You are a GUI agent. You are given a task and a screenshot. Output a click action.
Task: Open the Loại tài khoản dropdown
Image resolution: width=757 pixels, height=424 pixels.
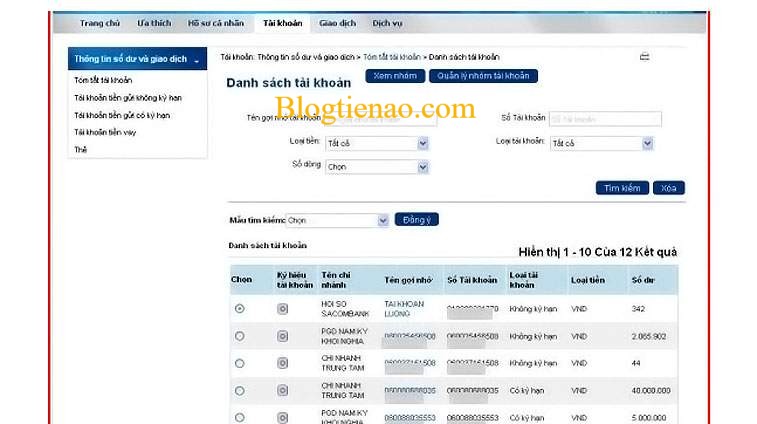(x=602, y=143)
